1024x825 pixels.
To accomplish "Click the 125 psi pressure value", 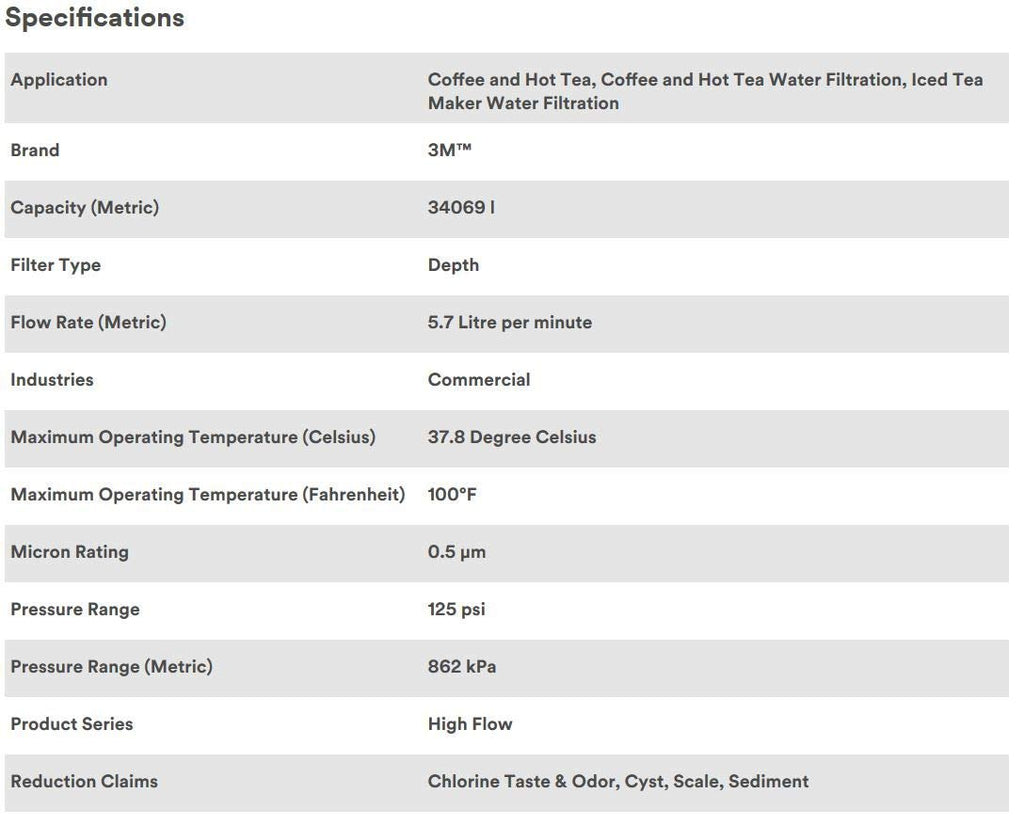I will click(456, 610).
